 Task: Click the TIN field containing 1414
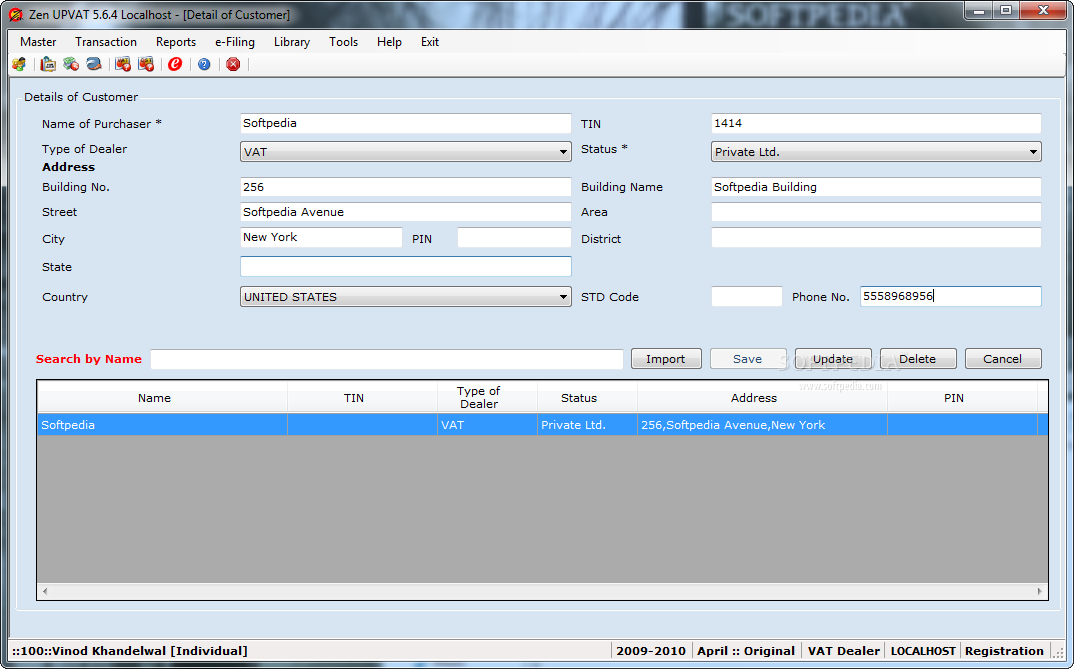click(x=876, y=123)
